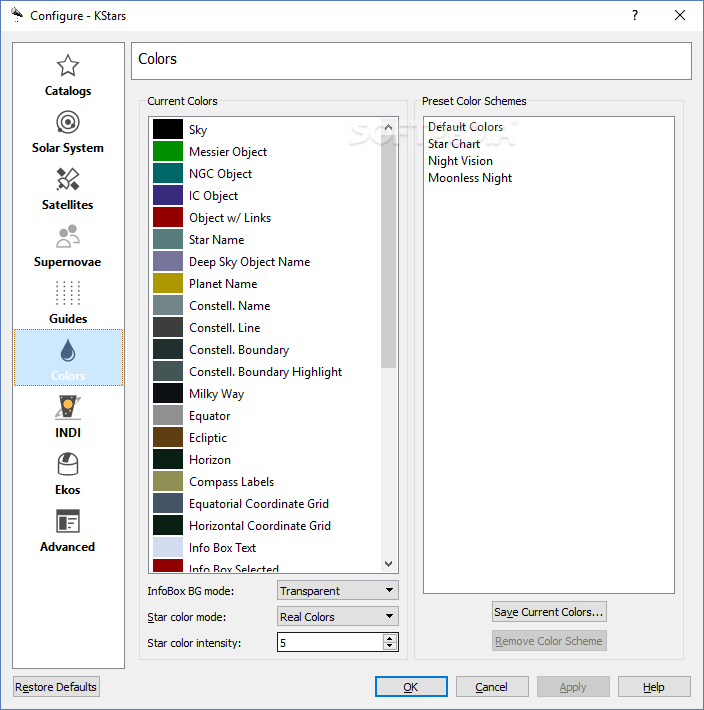704x710 pixels.
Task: Click the Constell. Boundary dark swatch
Action: [x=168, y=350]
